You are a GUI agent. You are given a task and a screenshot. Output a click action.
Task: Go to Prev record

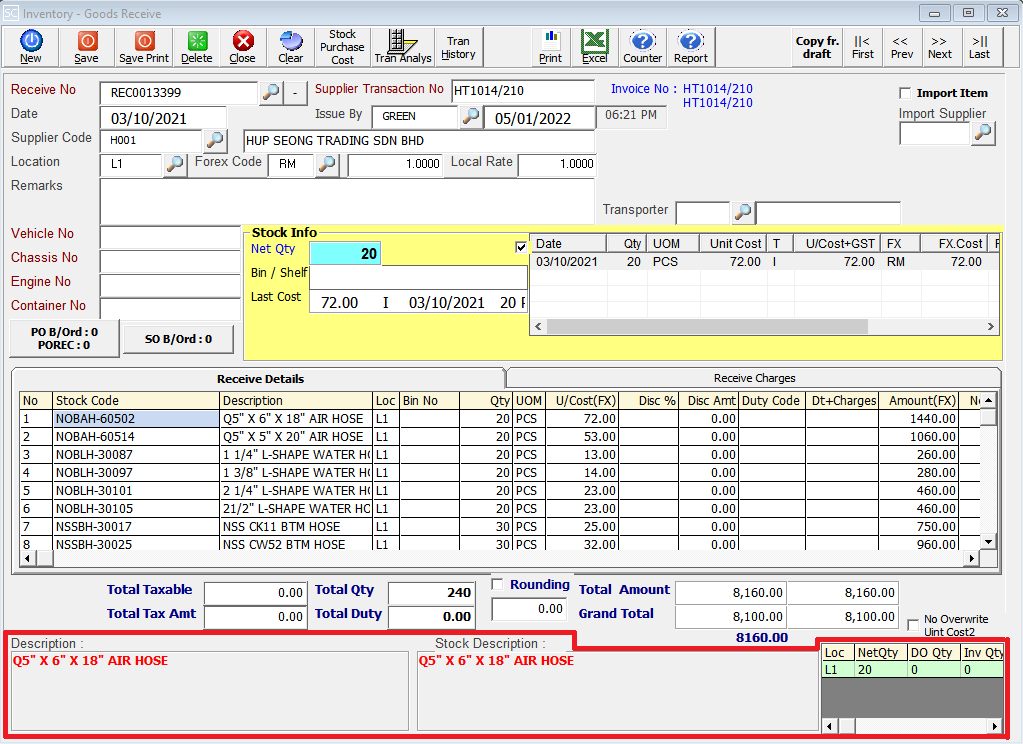tap(902, 47)
